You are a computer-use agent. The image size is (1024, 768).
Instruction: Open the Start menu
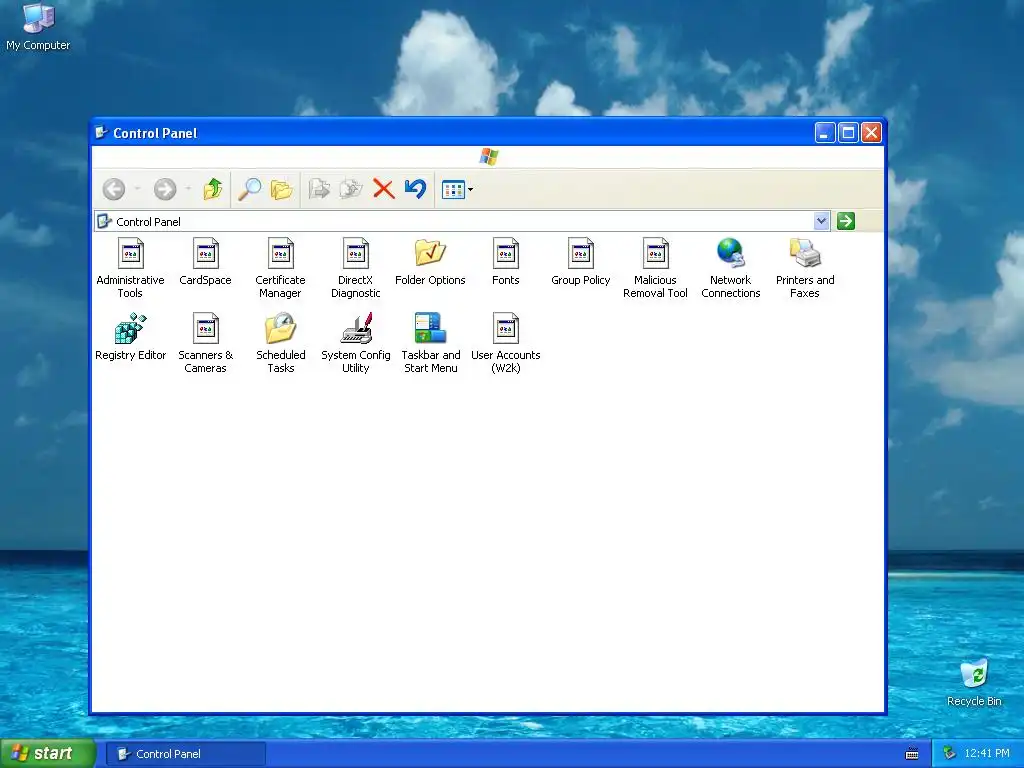[x=48, y=754]
